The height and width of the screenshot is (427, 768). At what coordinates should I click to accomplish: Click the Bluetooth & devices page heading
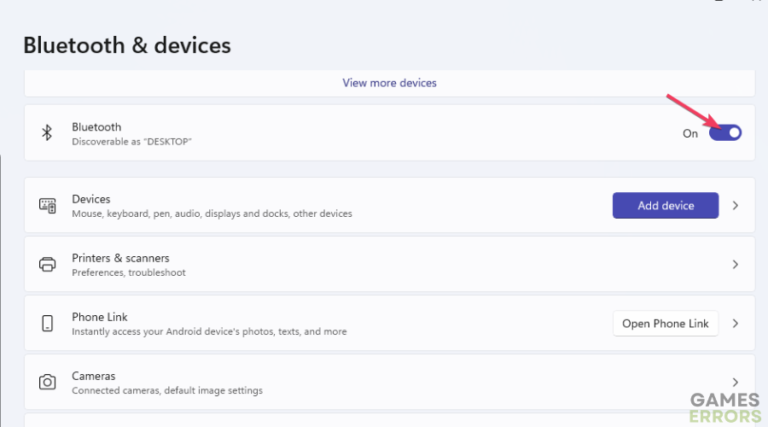tap(127, 45)
